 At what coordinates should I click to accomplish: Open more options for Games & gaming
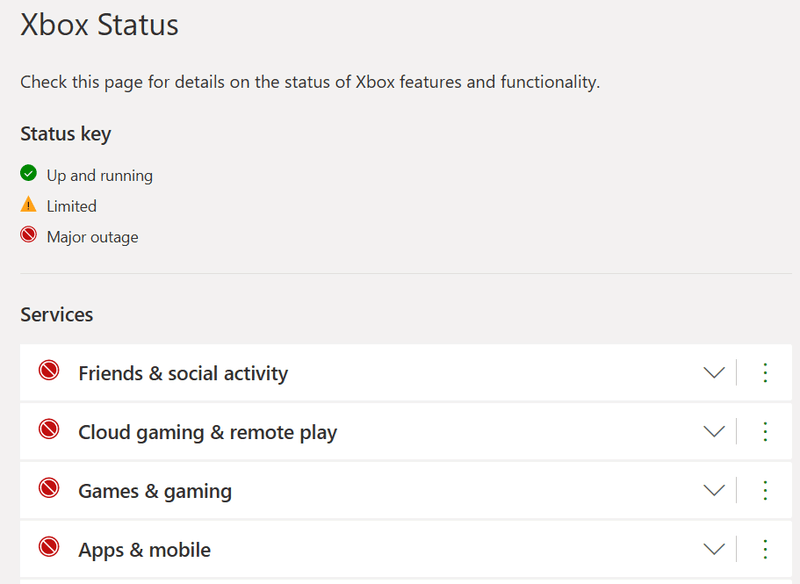[765, 491]
